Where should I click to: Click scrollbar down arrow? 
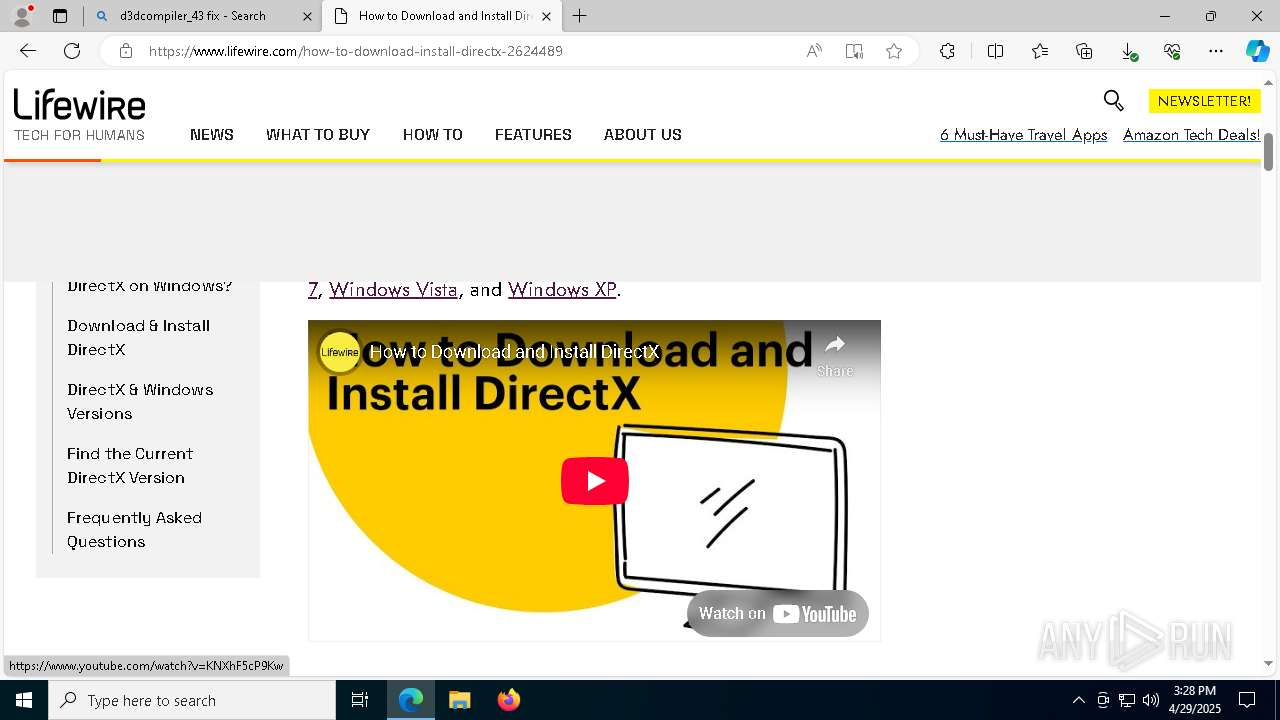[x=1269, y=663]
